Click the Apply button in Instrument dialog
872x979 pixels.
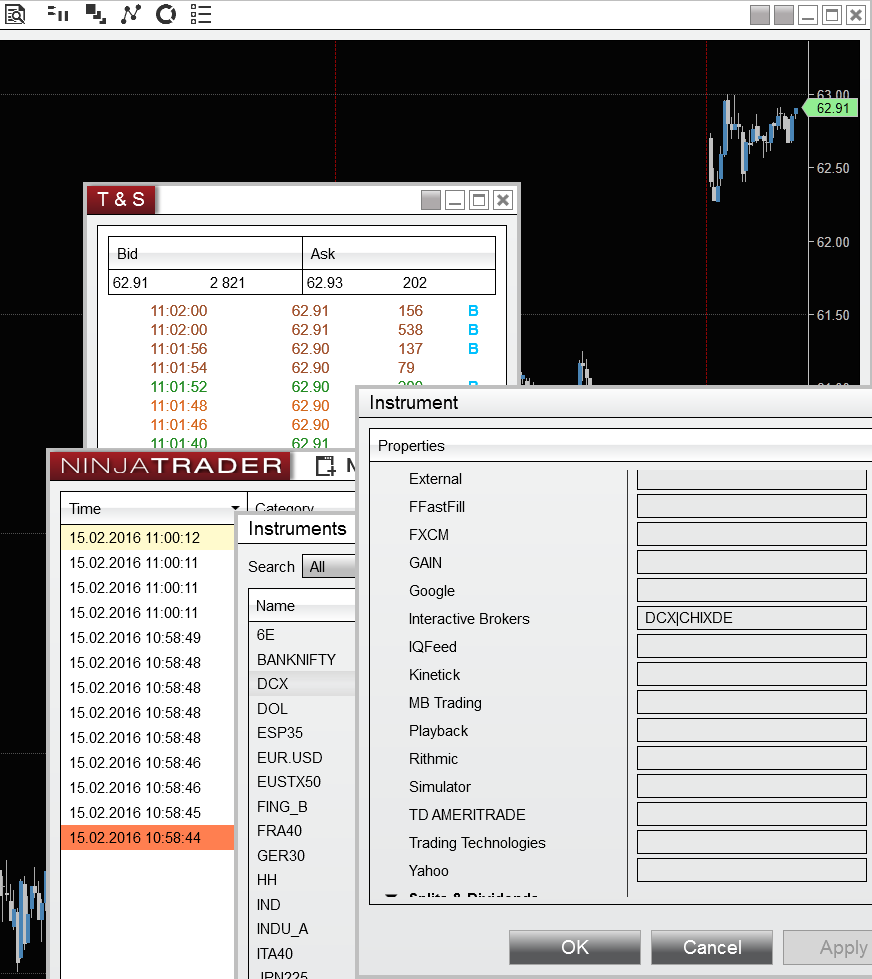point(828,947)
